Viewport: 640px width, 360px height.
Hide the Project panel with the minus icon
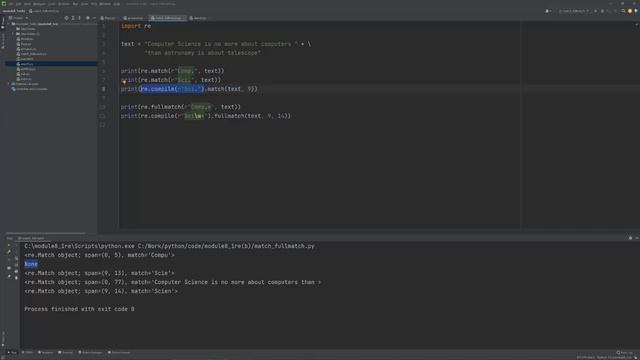pyautogui.click(x=94, y=18)
